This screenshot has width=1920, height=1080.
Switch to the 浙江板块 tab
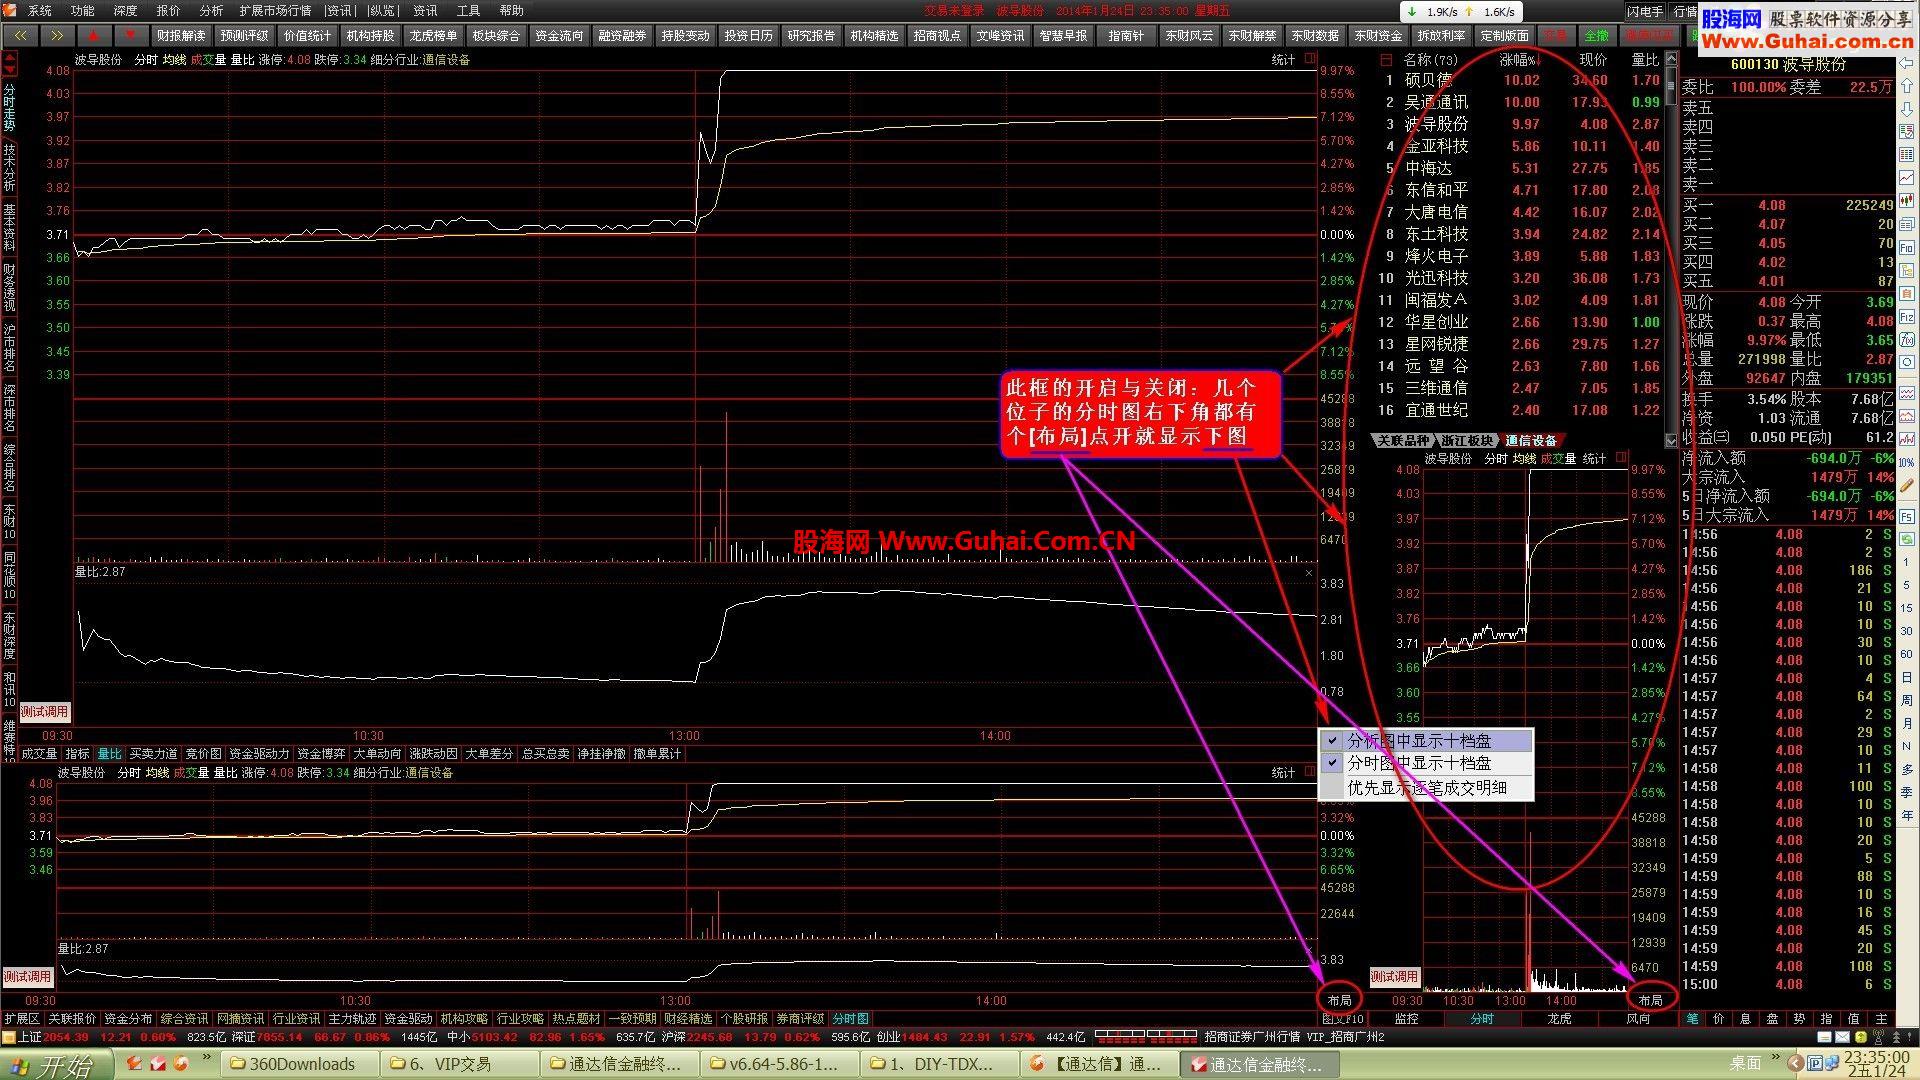point(1467,441)
